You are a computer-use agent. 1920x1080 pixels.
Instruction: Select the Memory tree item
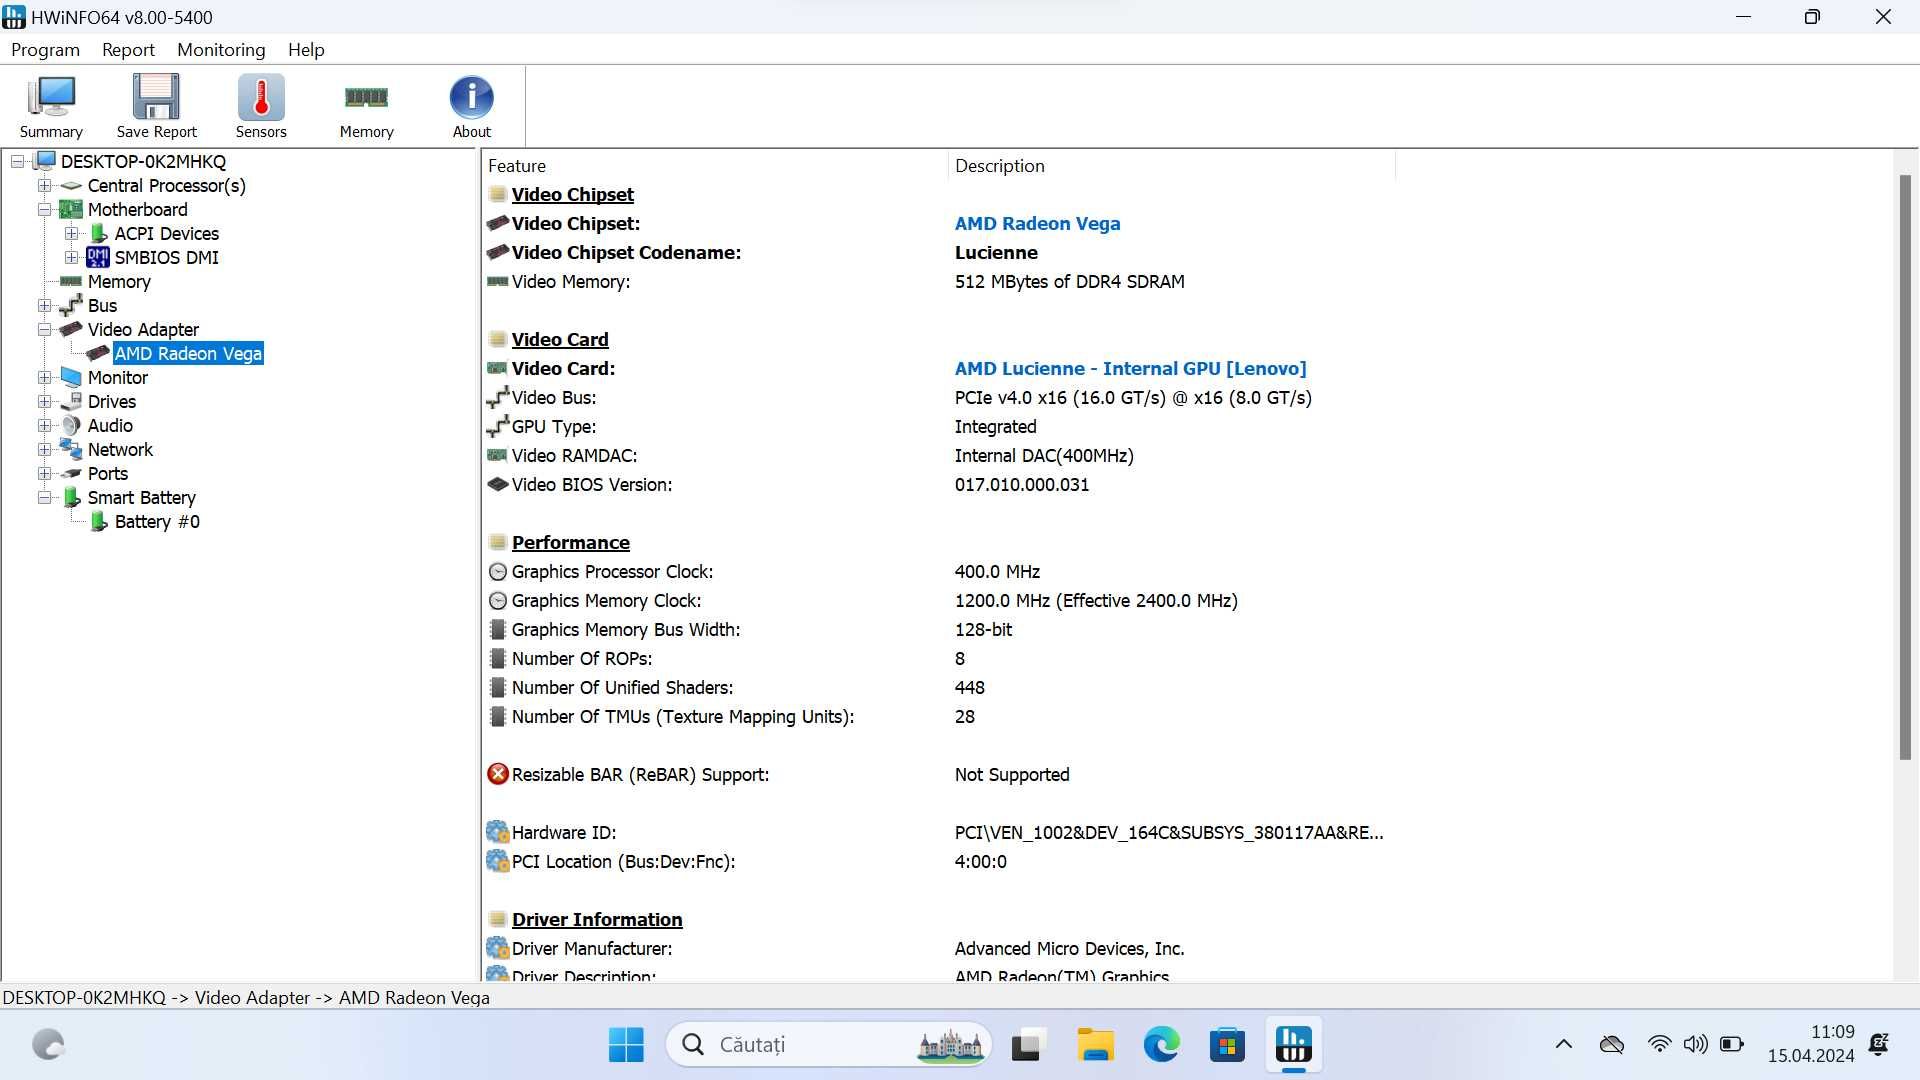119,281
